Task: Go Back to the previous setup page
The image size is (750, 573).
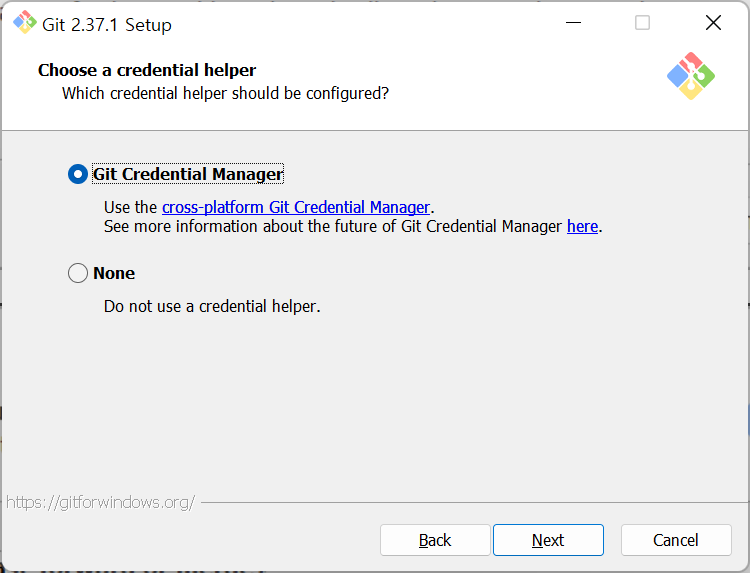Action: 435,540
